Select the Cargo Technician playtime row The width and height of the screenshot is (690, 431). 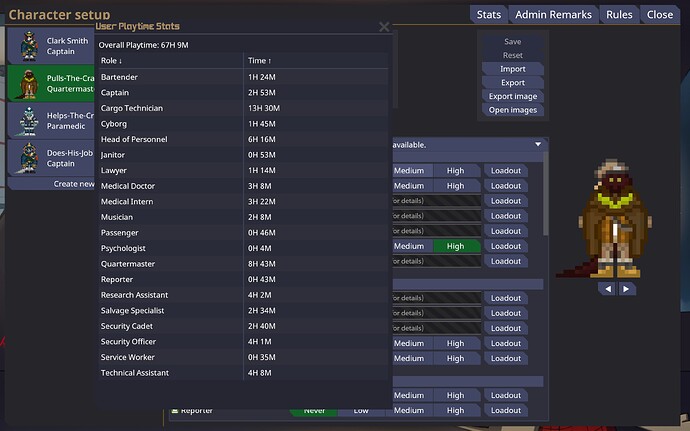point(240,108)
